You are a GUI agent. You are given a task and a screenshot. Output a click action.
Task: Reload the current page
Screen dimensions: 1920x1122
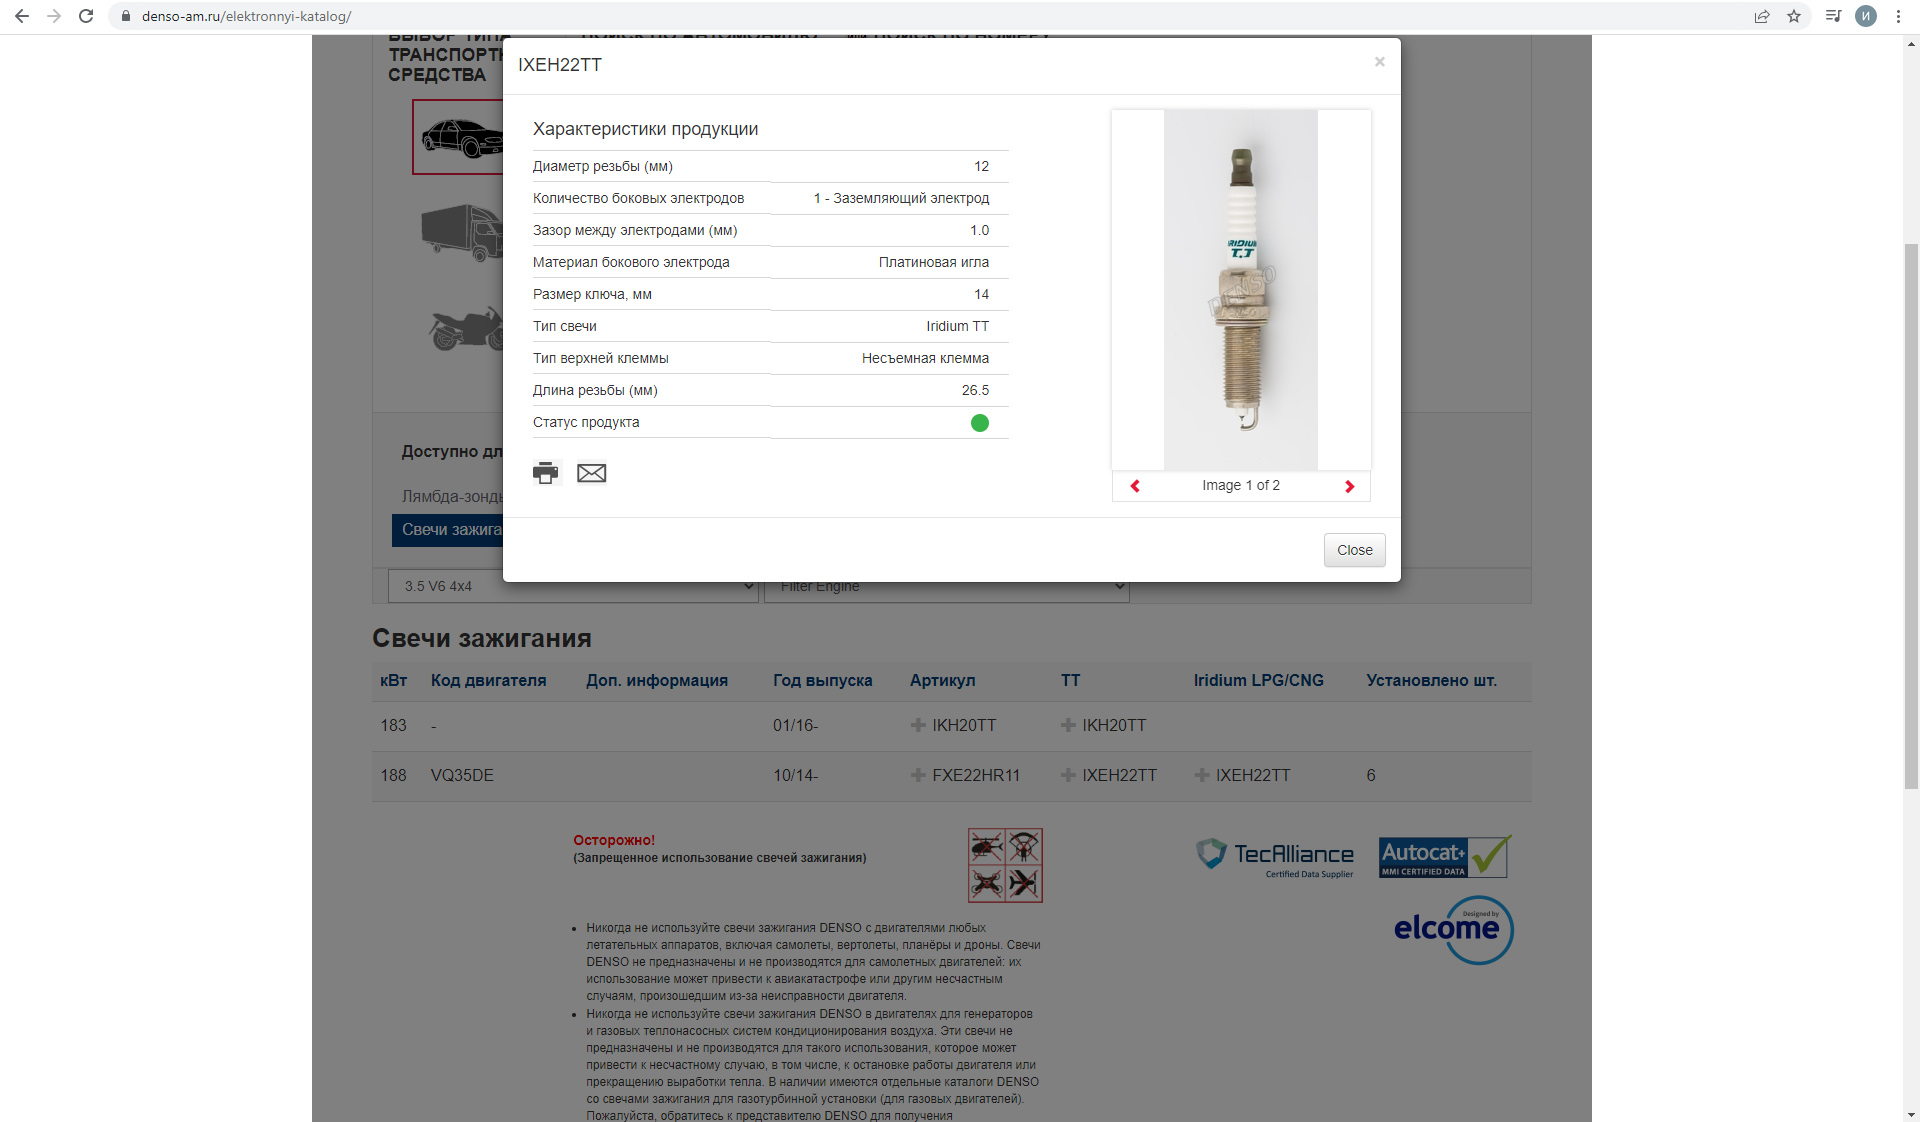(86, 16)
